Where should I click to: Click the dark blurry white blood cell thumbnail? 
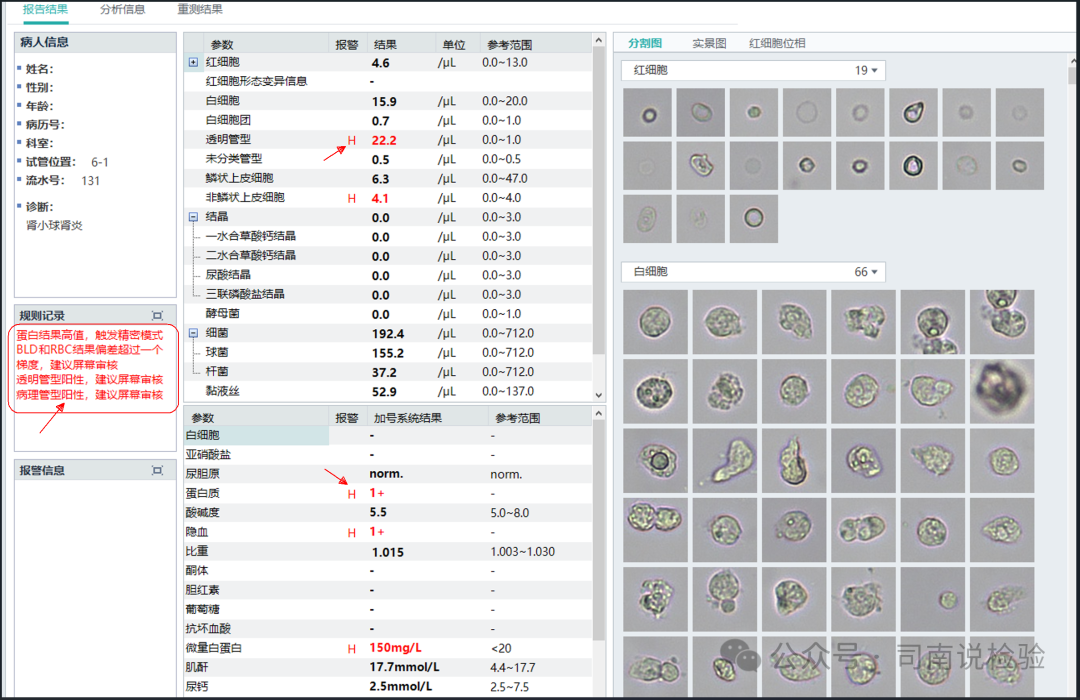pos(1001,391)
